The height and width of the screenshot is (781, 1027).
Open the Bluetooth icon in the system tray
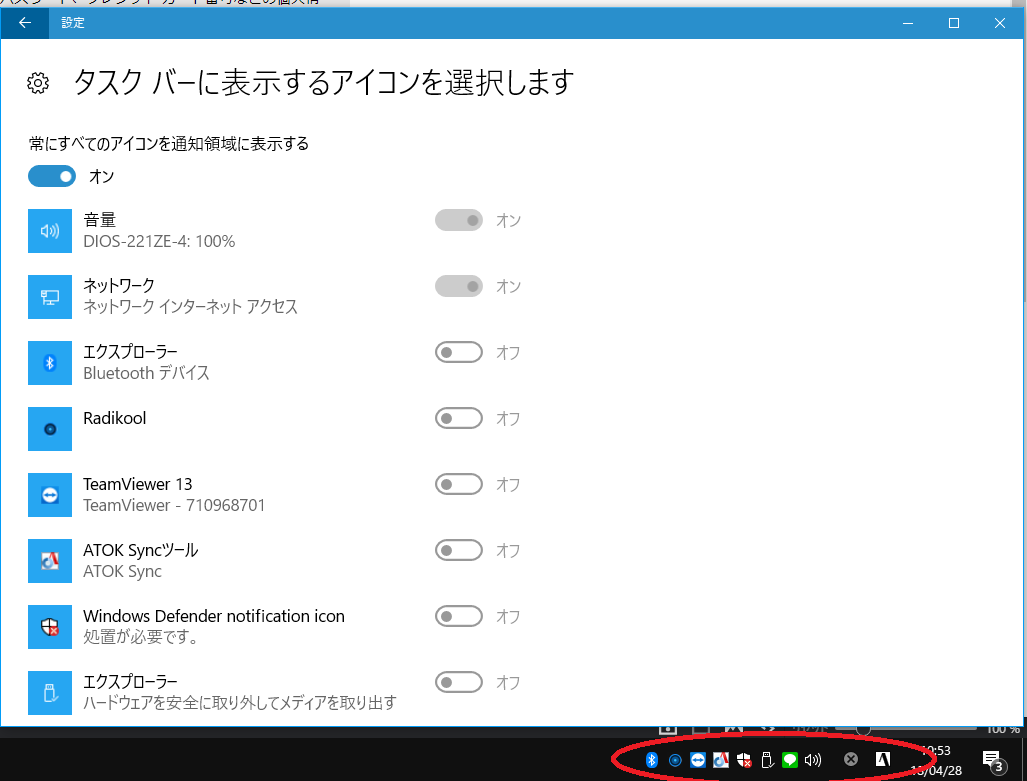(652, 759)
